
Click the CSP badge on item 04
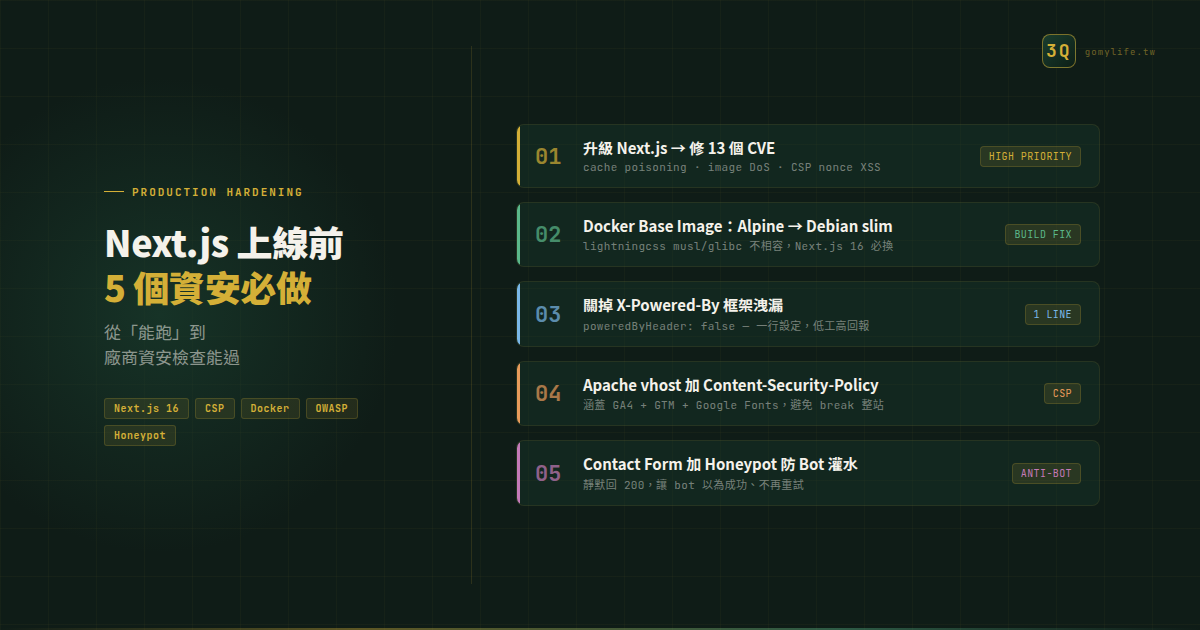click(x=1062, y=394)
